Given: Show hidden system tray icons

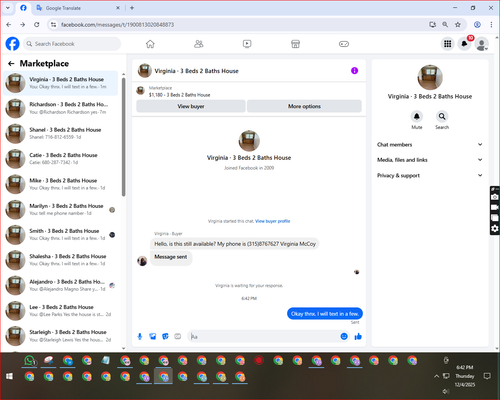Looking at the screenshot, I should click(436, 376).
